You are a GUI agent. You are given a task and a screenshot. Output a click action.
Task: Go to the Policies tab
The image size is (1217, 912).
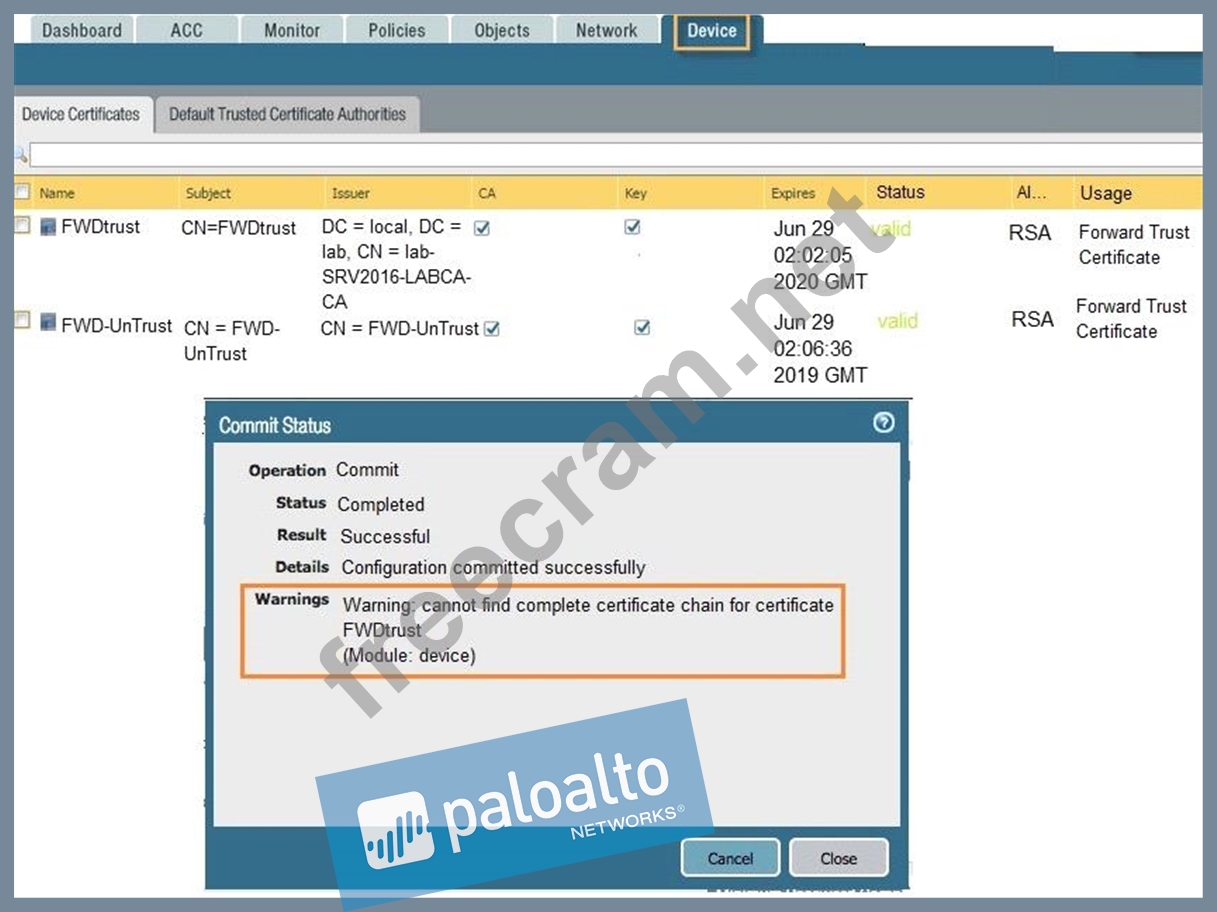397,31
